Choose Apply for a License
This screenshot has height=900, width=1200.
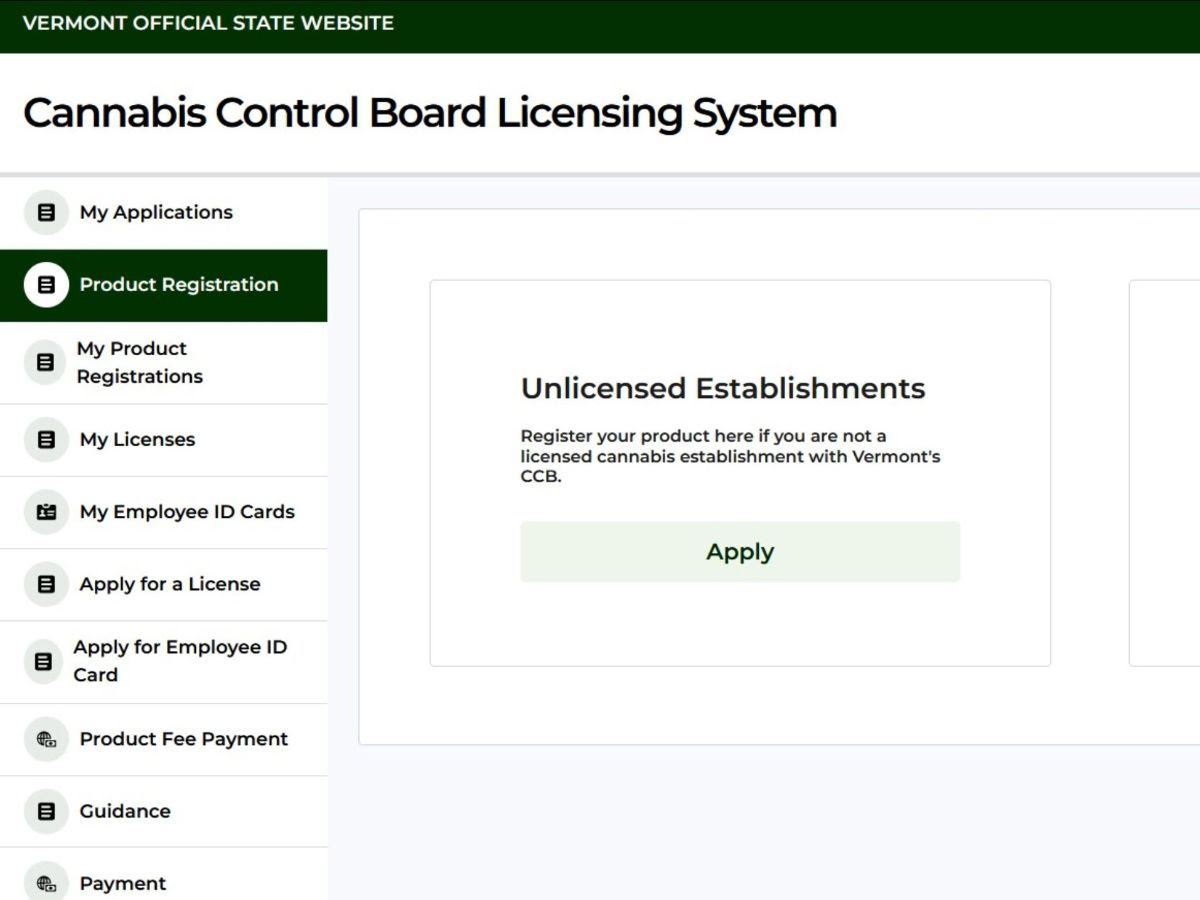(170, 584)
